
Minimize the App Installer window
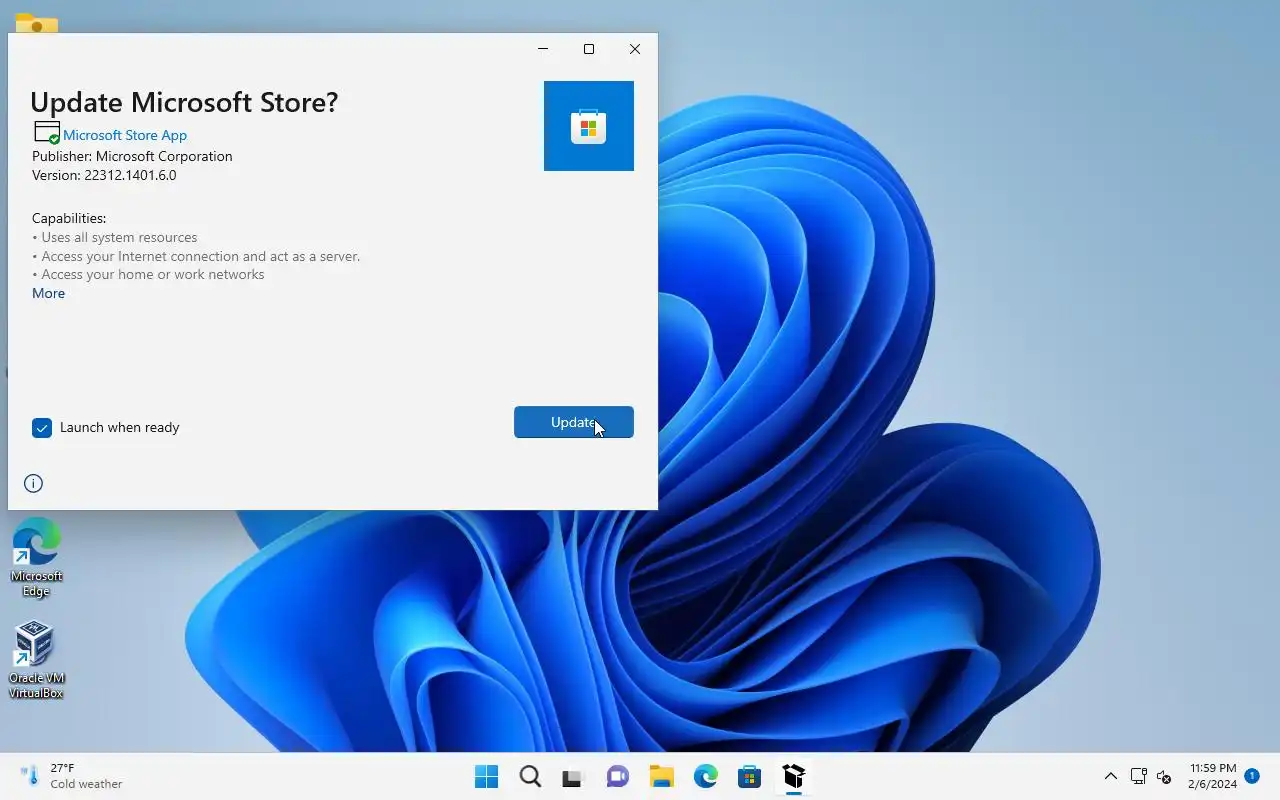pos(543,49)
